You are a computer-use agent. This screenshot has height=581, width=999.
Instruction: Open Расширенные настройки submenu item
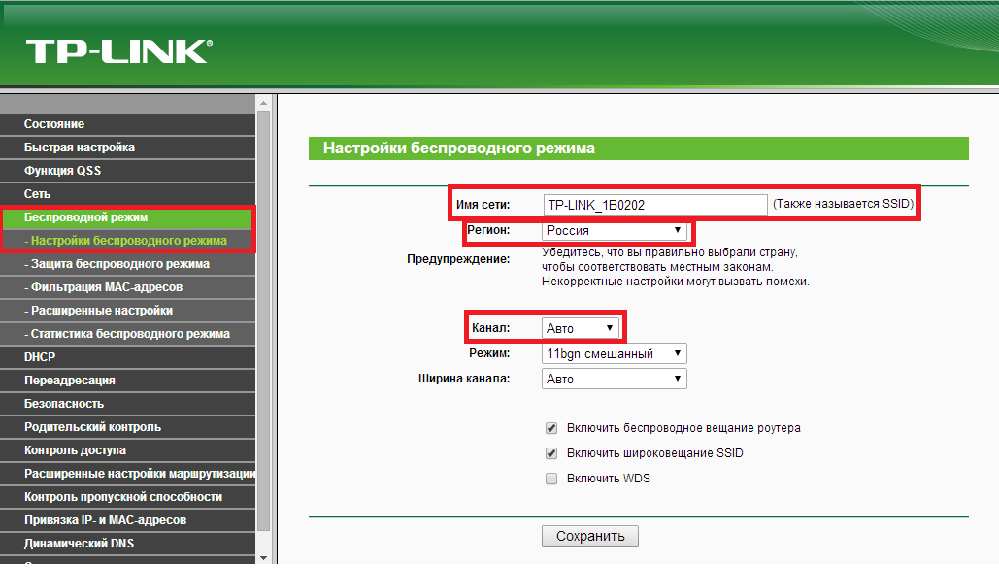(x=127, y=311)
